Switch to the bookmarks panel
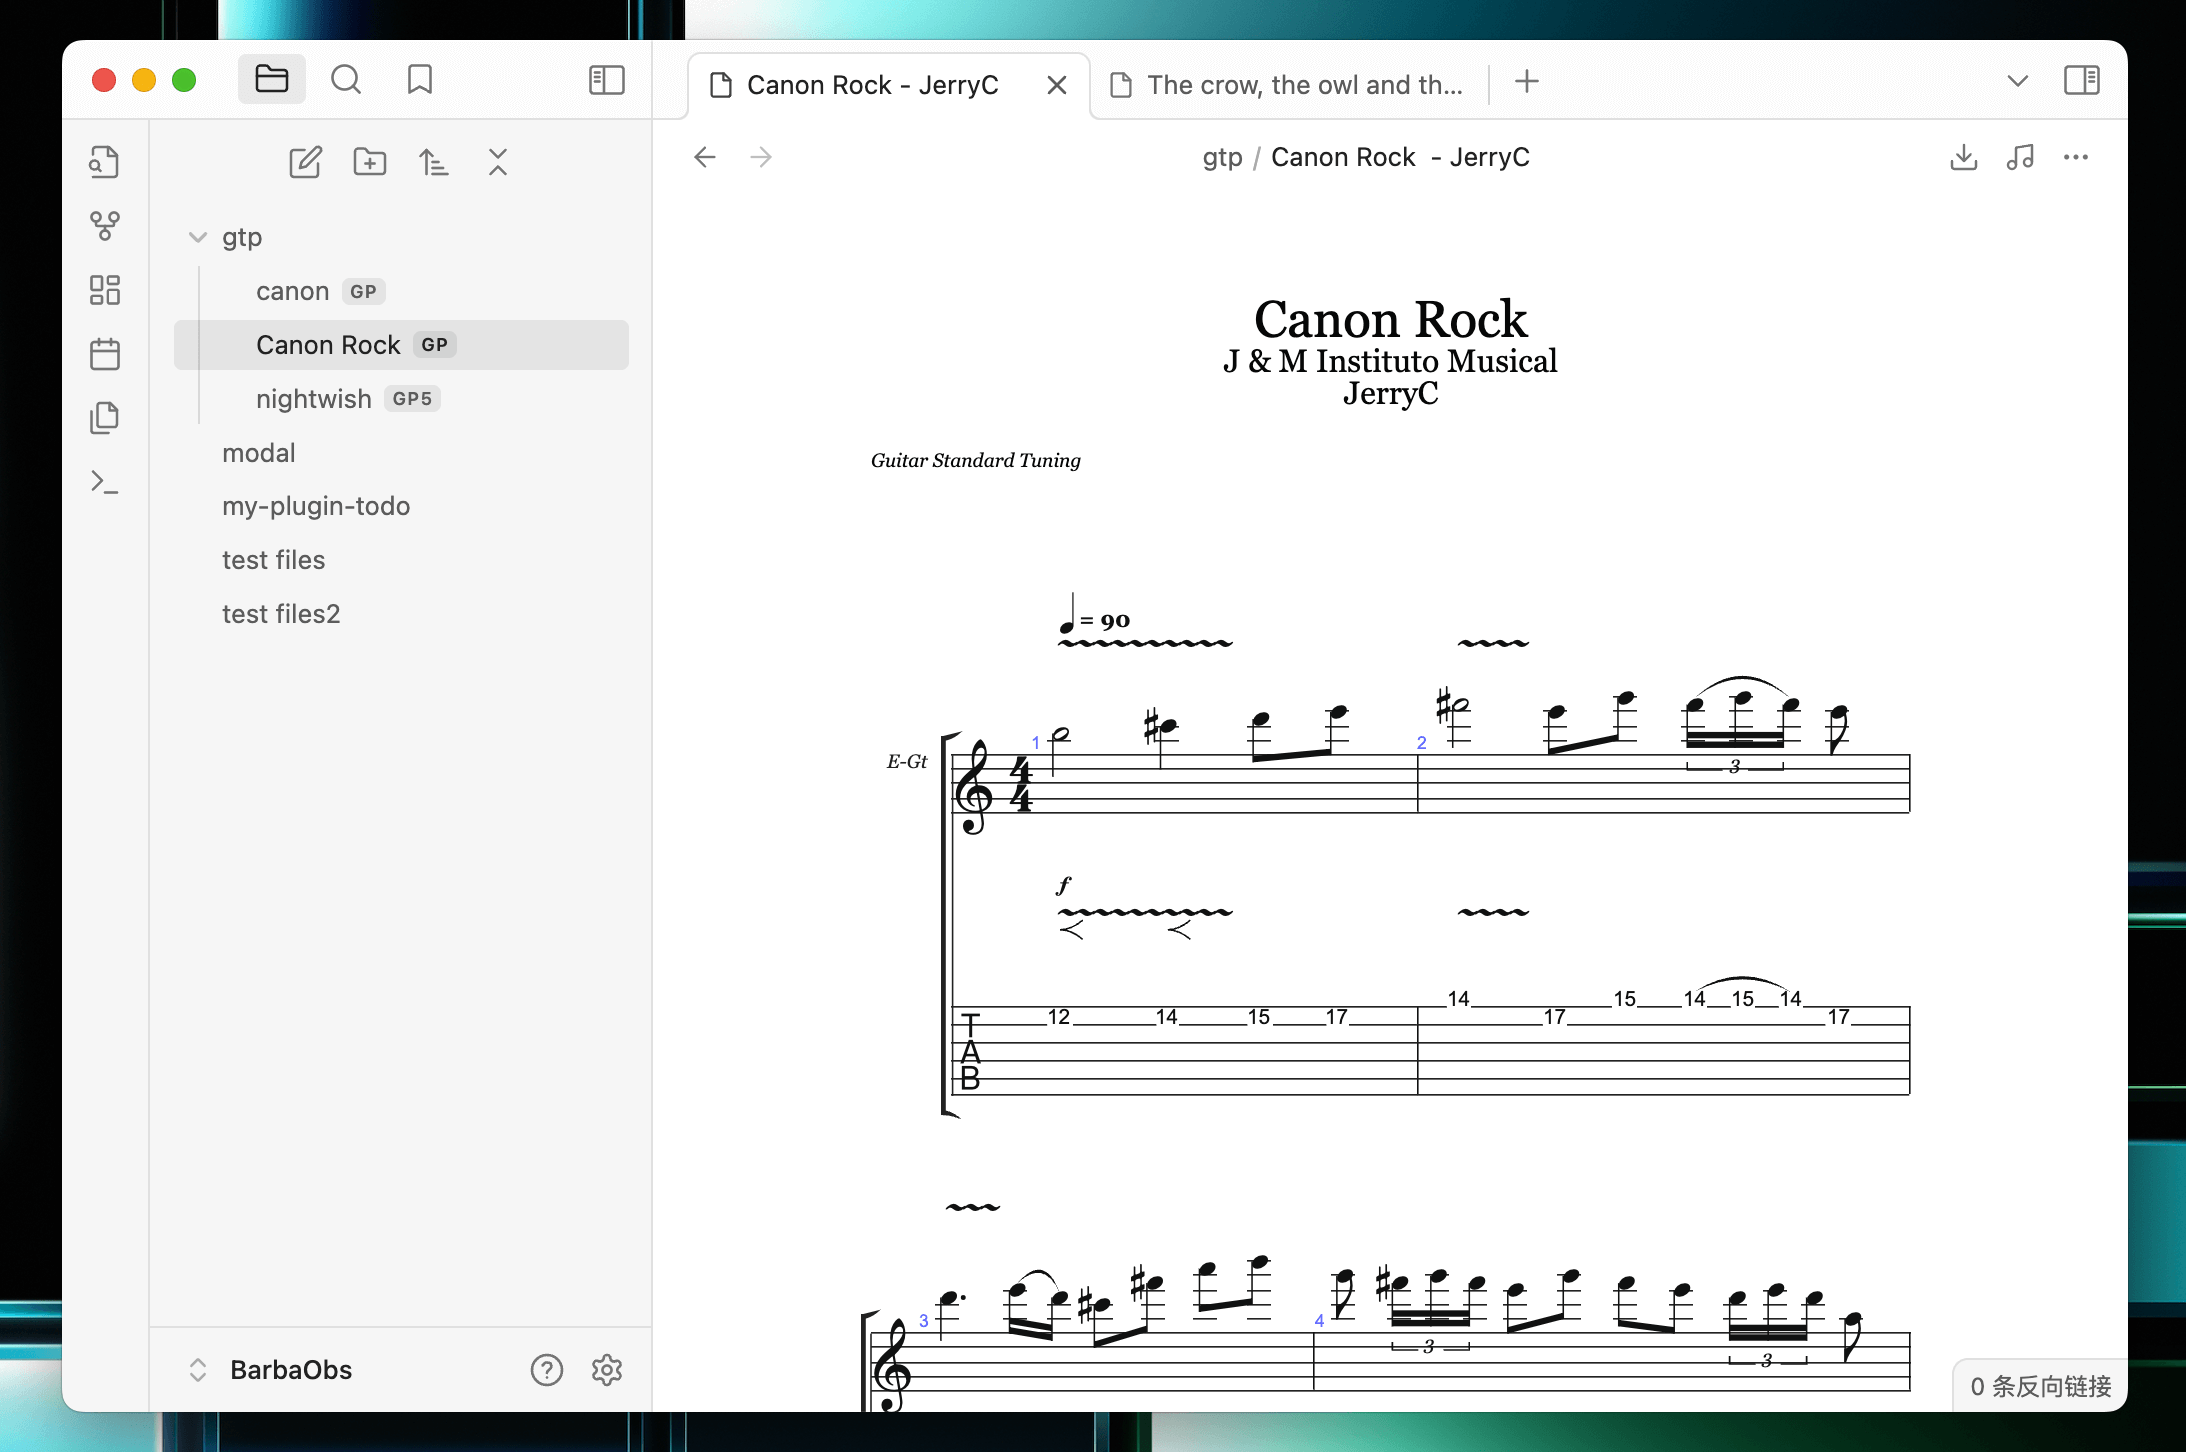Screen dimensions: 2186x1452 pyautogui.click(x=420, y=80)
